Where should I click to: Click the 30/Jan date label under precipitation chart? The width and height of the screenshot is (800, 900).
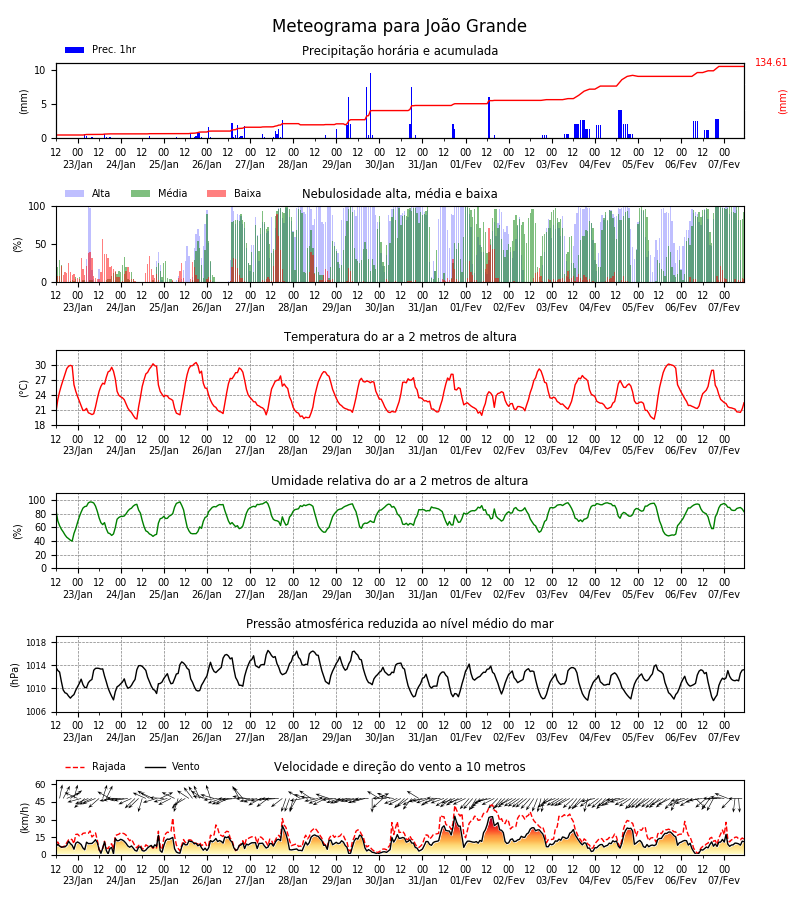380,164
